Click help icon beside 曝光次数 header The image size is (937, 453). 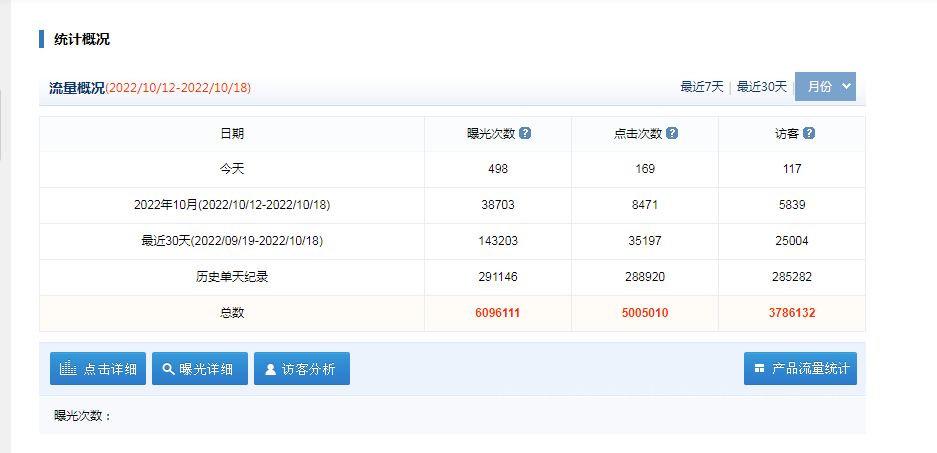[x=525, y=133]
